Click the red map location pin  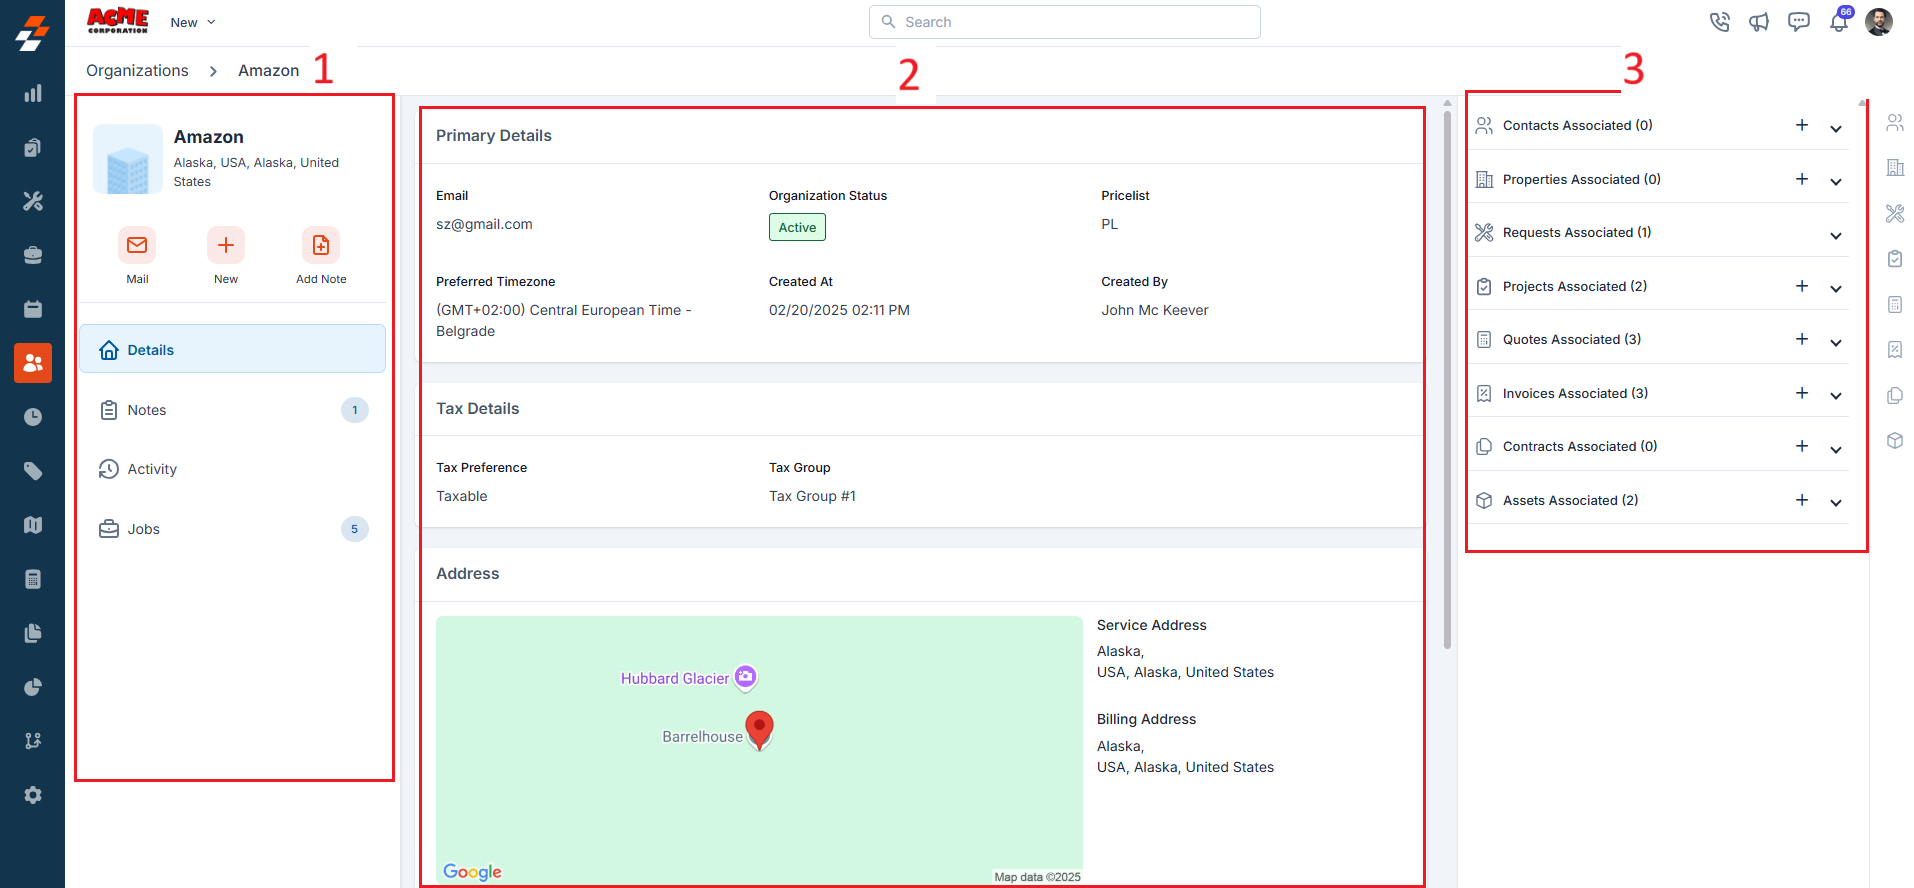tap(760, 730)
